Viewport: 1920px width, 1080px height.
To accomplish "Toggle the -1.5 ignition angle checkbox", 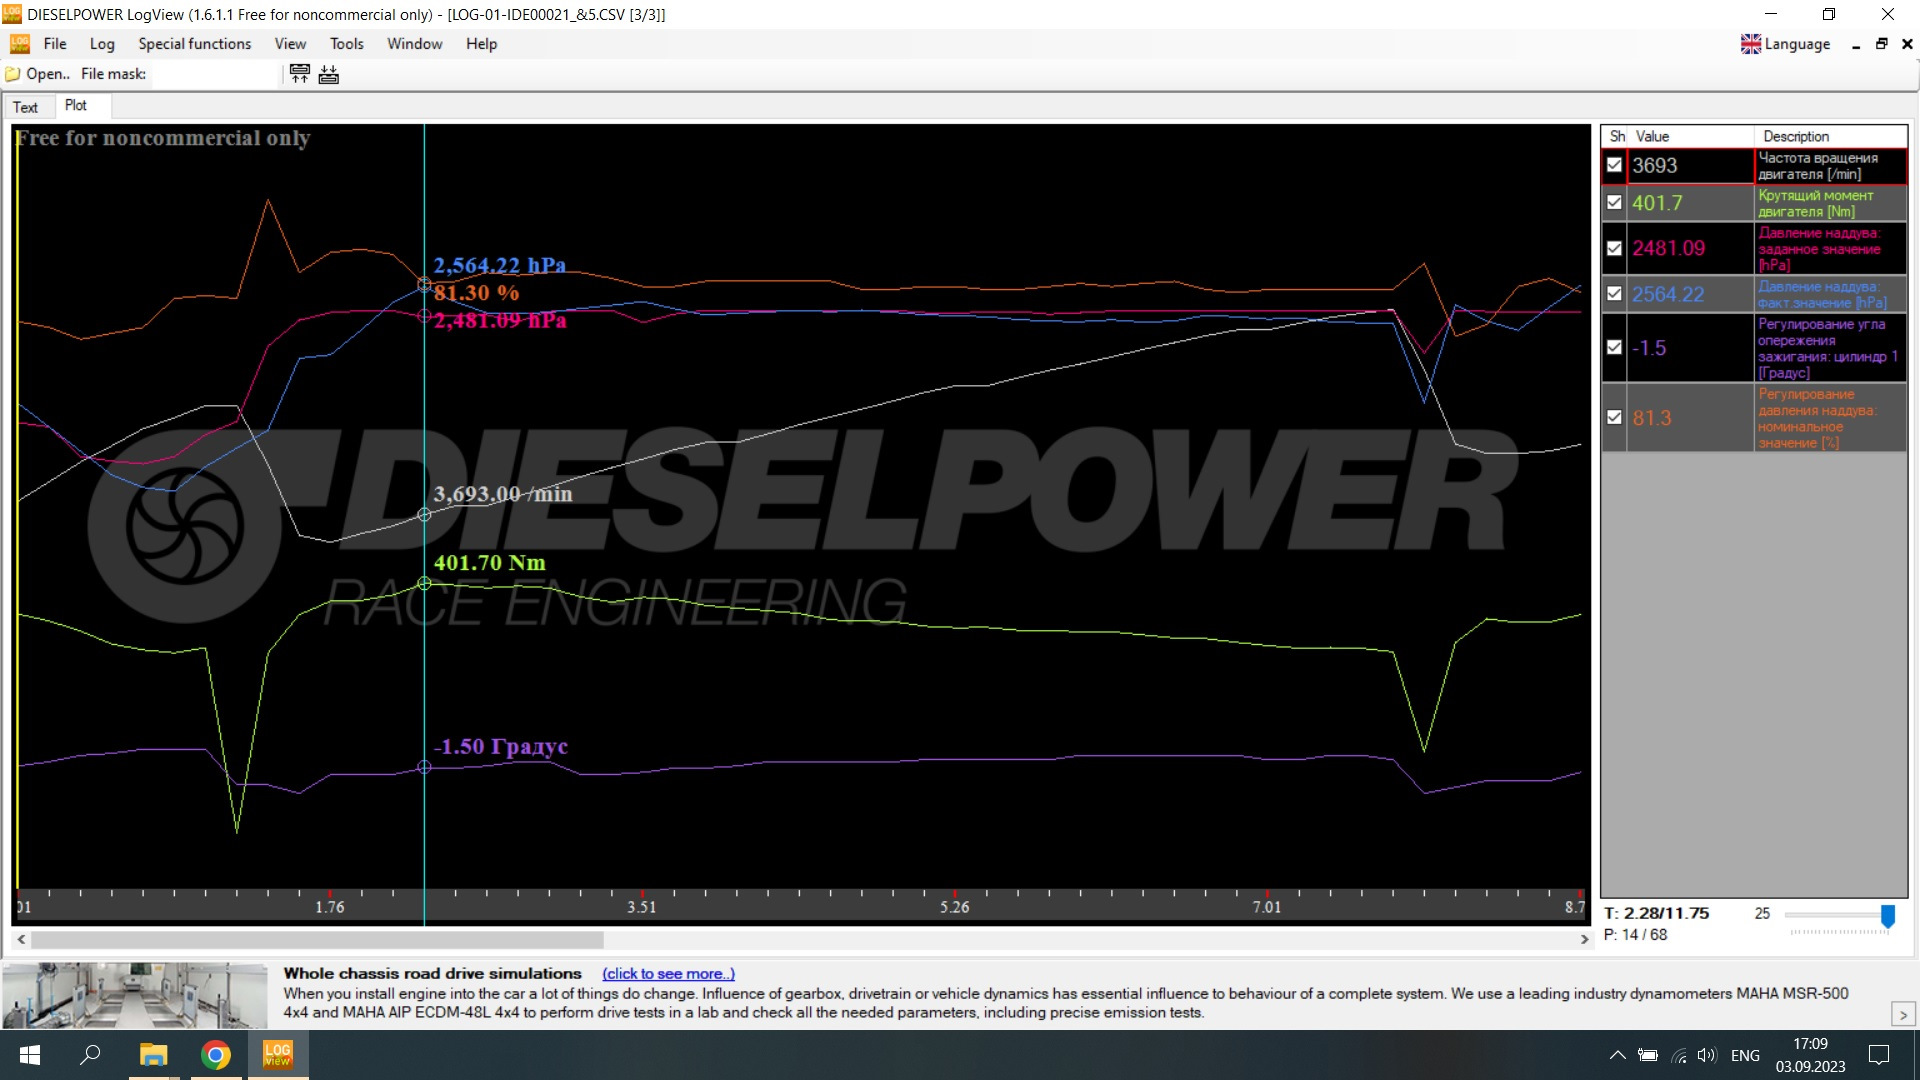I will pyautogui.click(x=1614, y=347).
